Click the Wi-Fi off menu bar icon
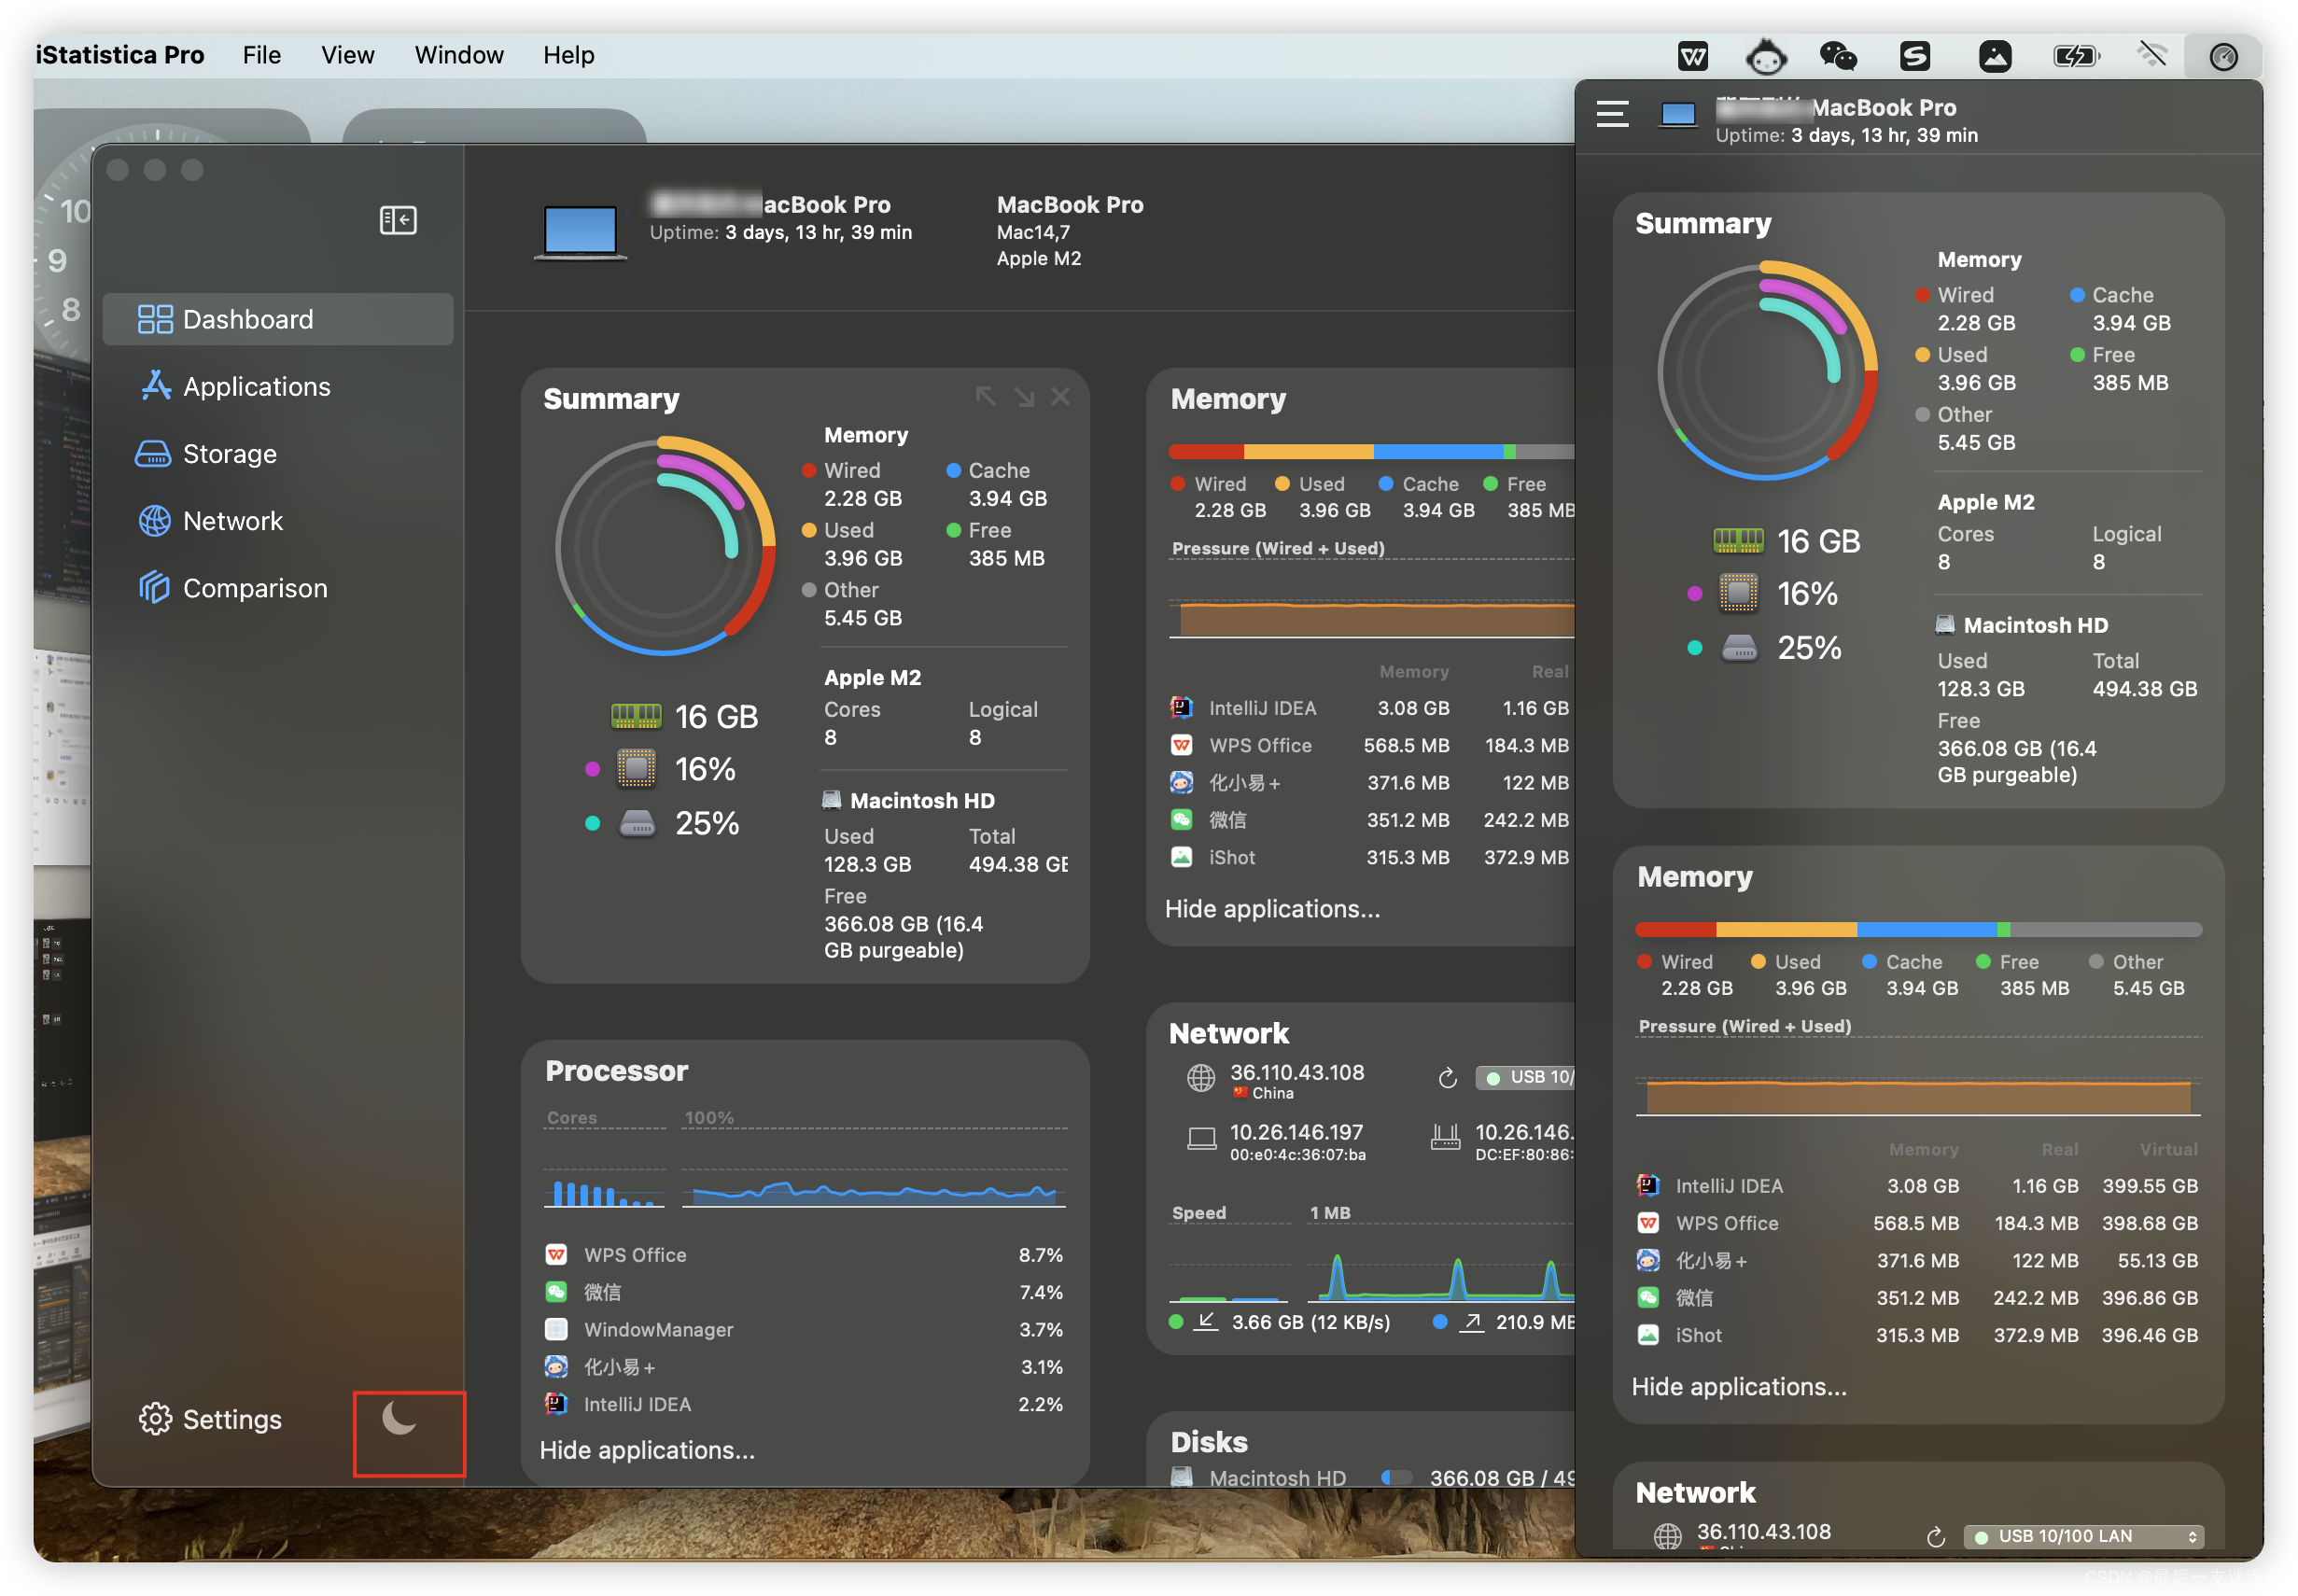This screenshot has width=2298, height=1596. (x=2151, y=55)
